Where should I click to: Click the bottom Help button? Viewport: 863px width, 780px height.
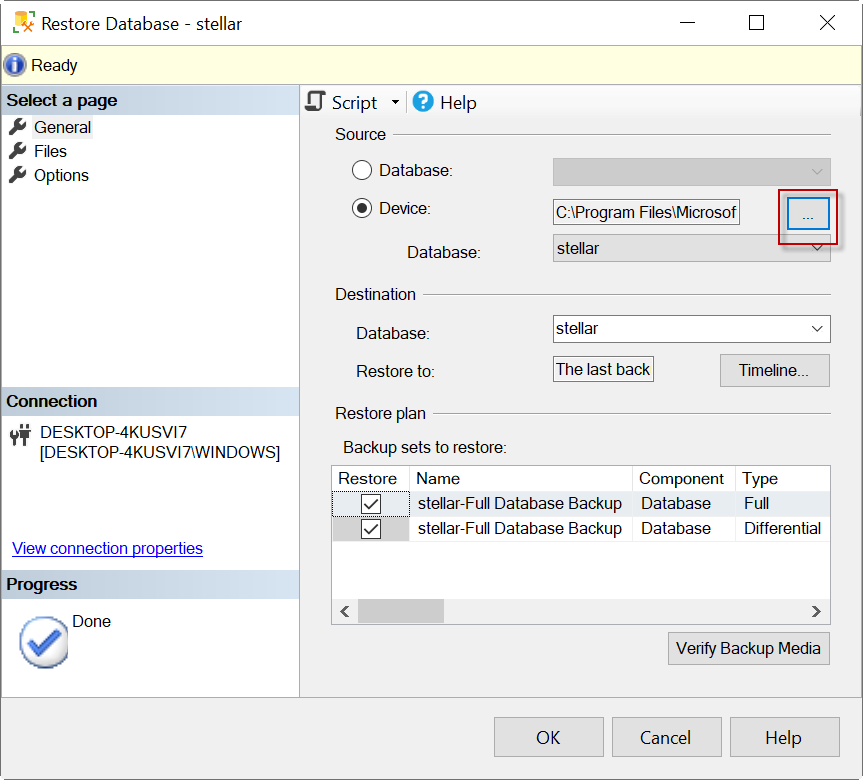(784, 737)
